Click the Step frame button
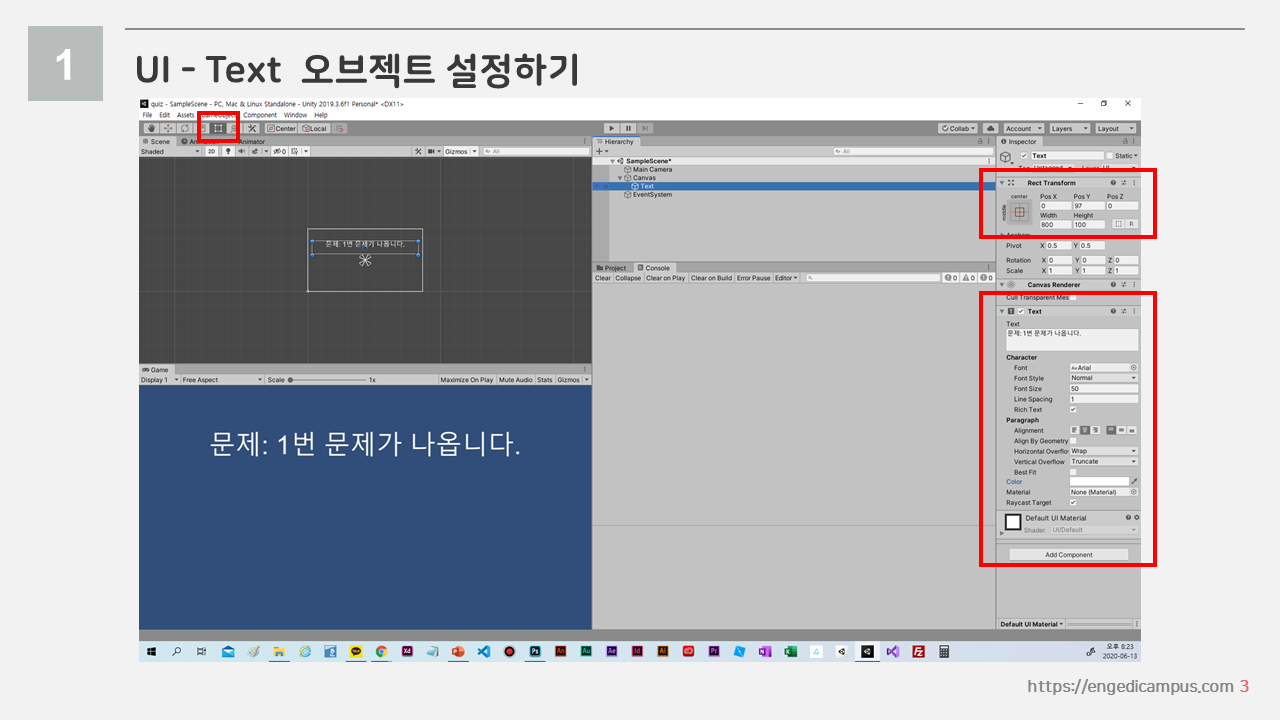The height and width of the screenshot is (720, 1280). [645, 128]
